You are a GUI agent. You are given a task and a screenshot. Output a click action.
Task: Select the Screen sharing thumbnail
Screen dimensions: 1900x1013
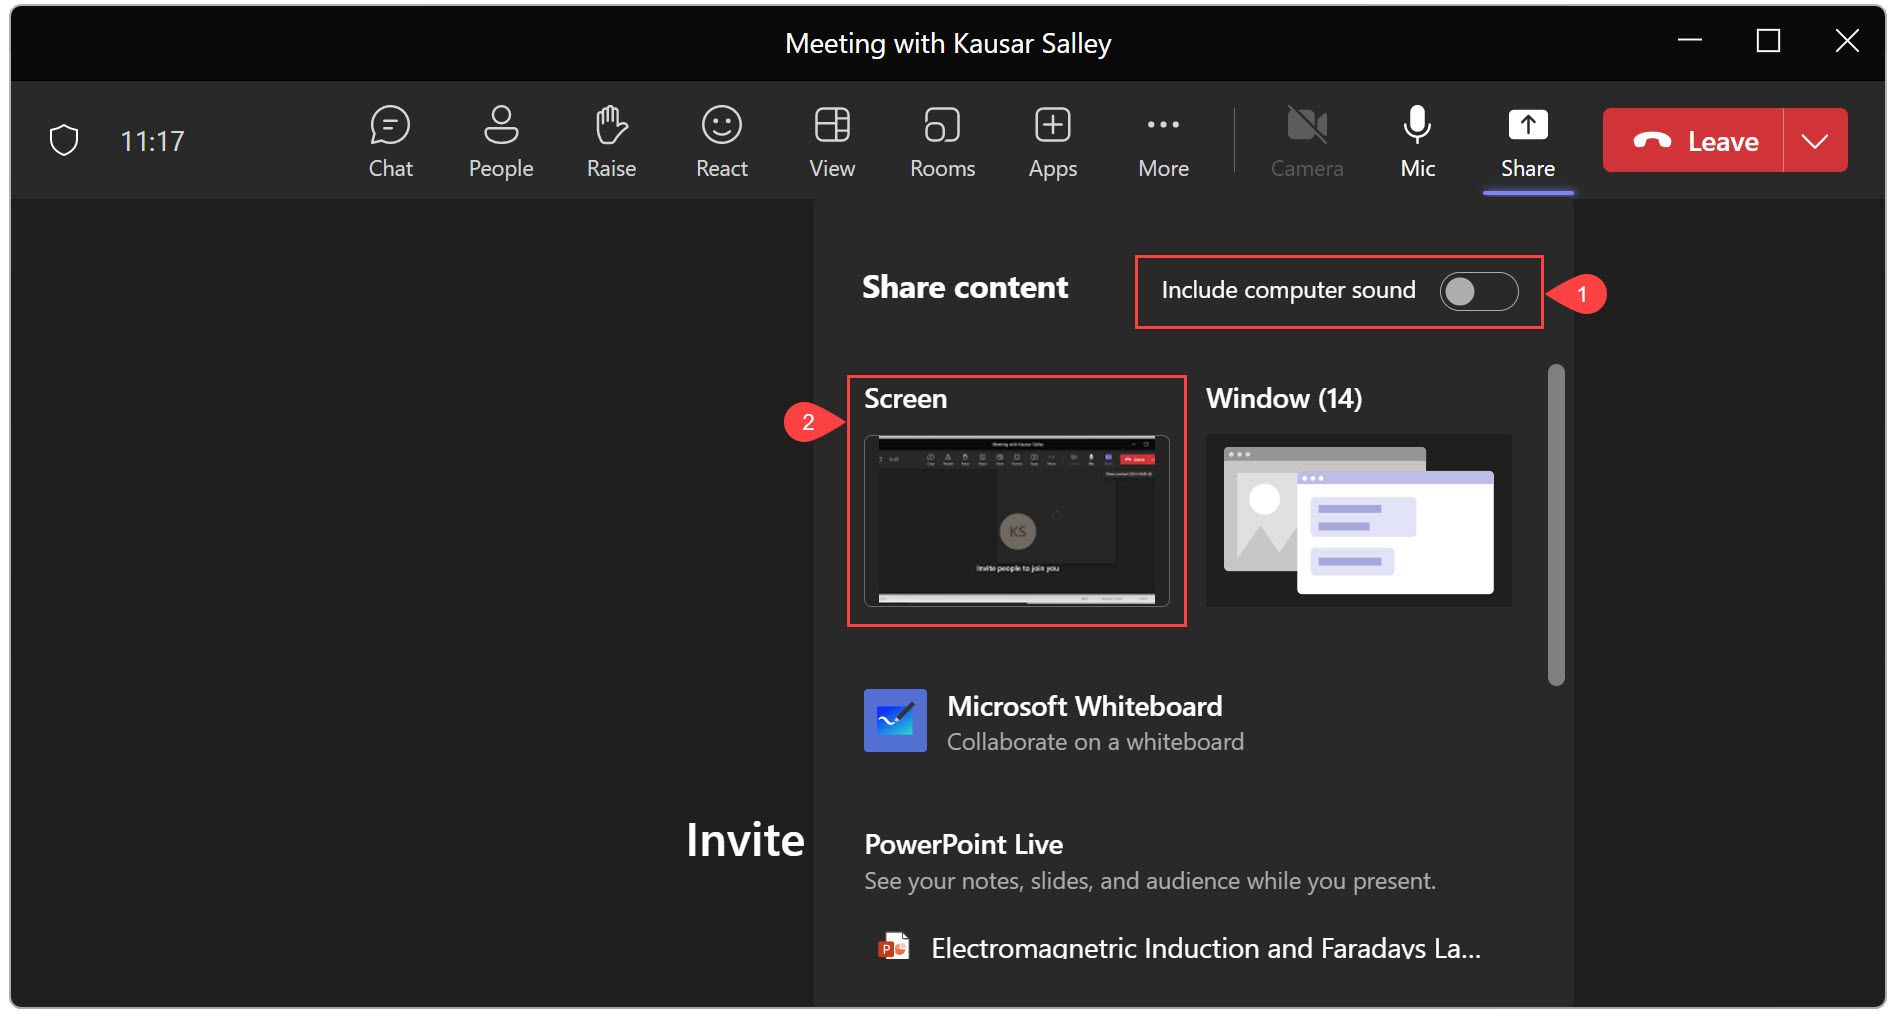pos(1016,520)
